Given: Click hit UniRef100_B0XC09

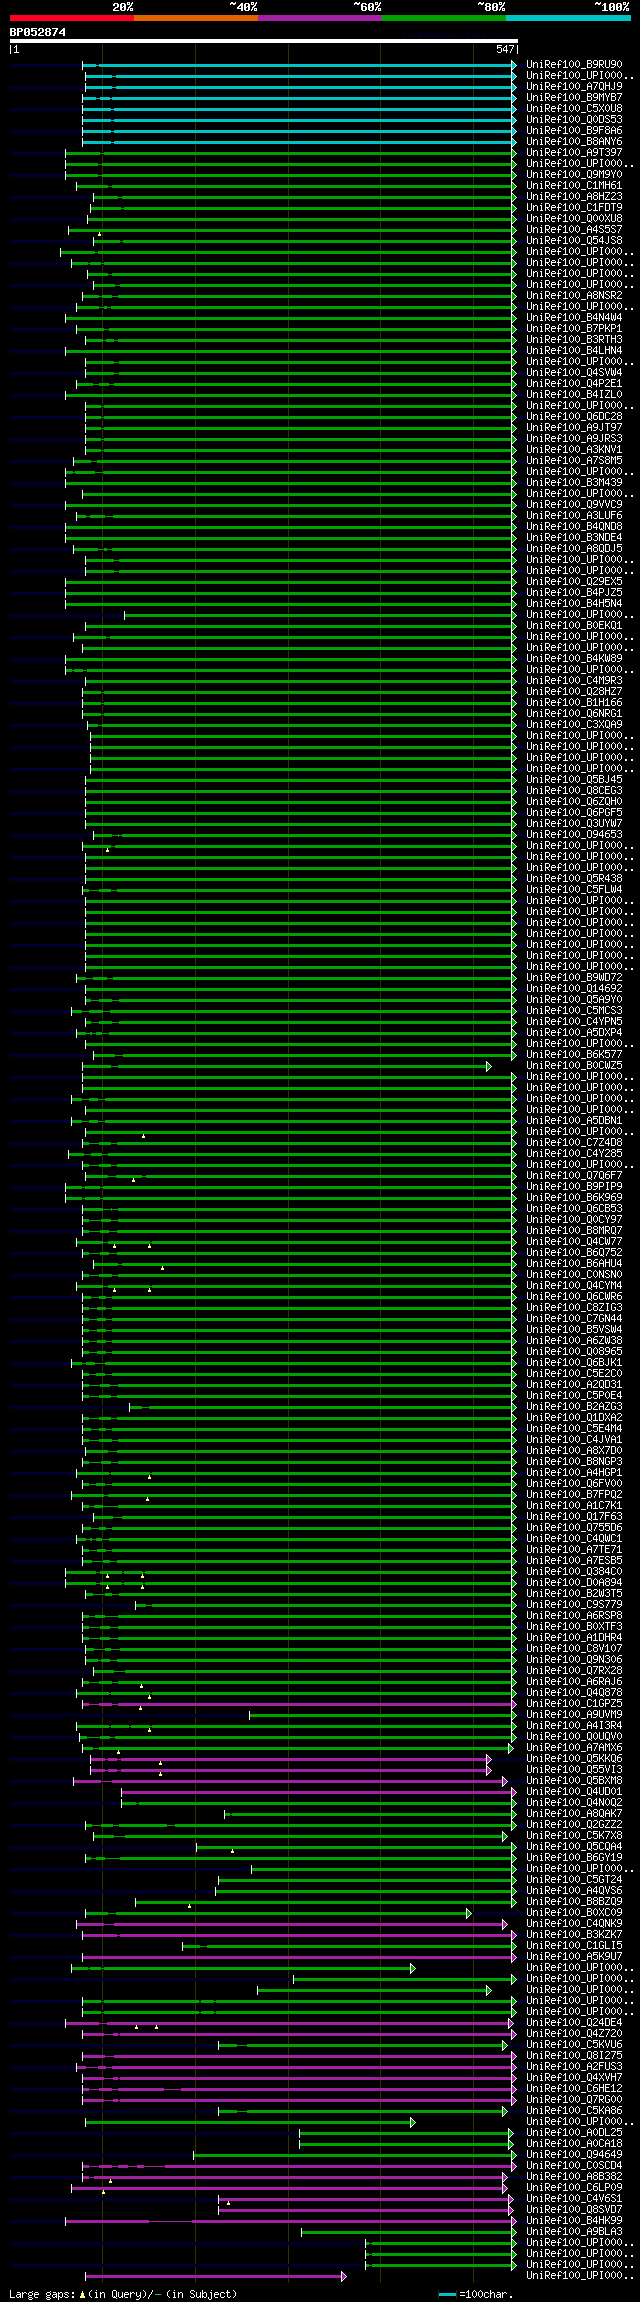Looking at the screenshot, I should tap(574, 1913).
